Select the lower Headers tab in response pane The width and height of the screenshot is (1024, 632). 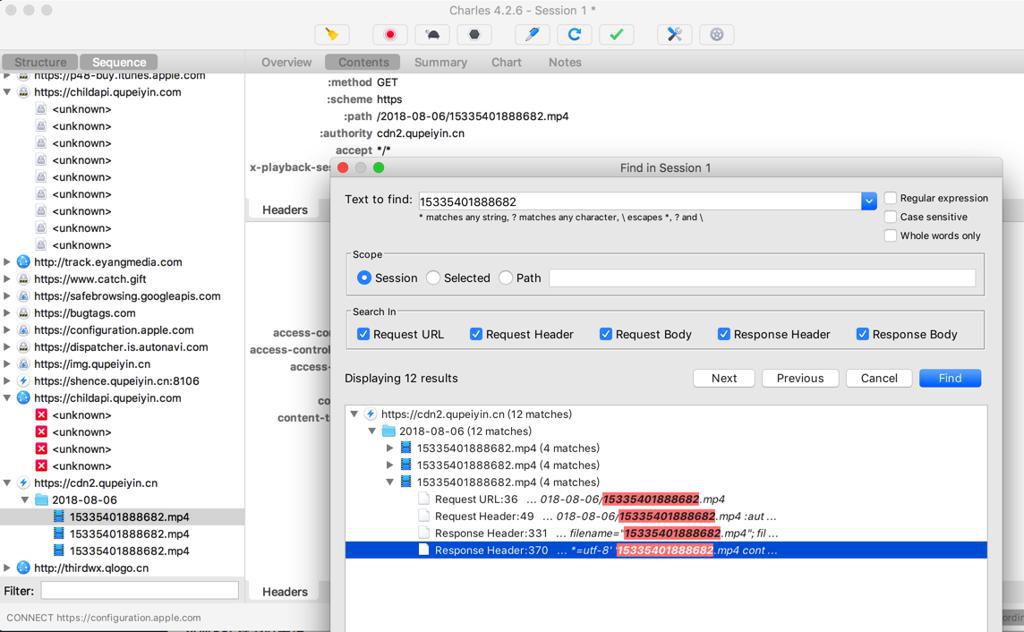click(285, 592)
